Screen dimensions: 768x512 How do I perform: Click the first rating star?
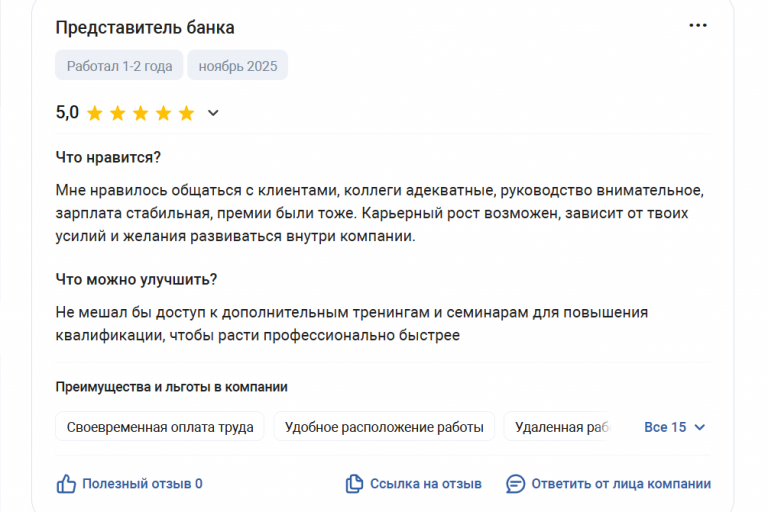tap(95, 113)
